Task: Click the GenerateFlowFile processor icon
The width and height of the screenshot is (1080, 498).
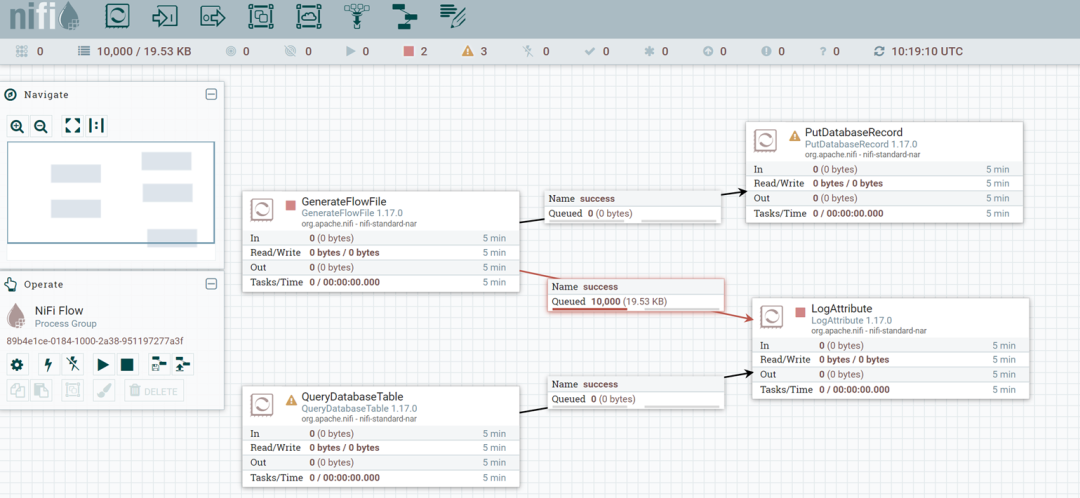Action: coord(262,209)
